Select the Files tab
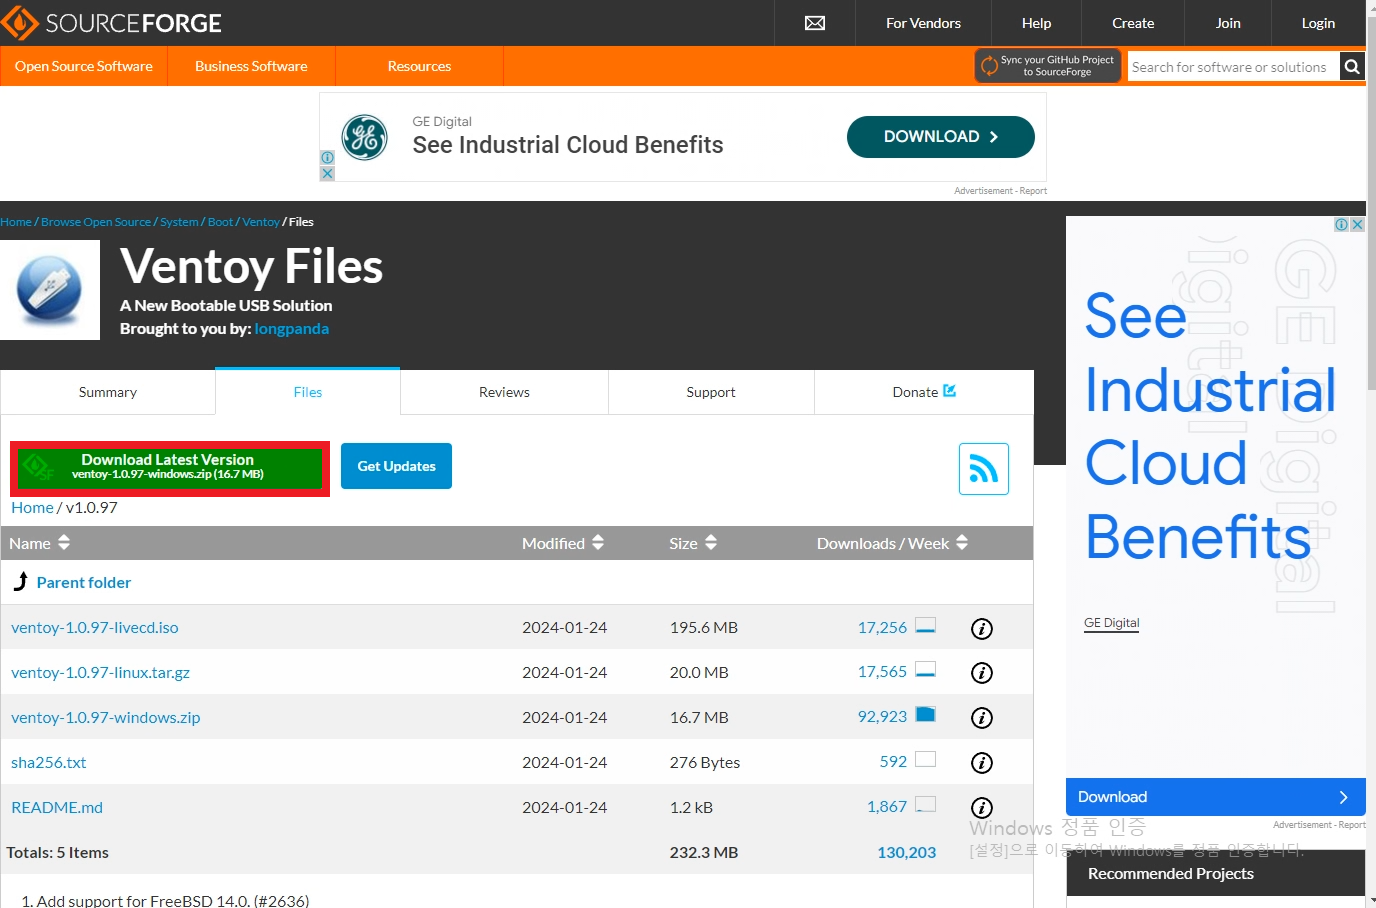The width and height of the screenshot is (1376, 908). pyautogui.click(x=308, y=392)
